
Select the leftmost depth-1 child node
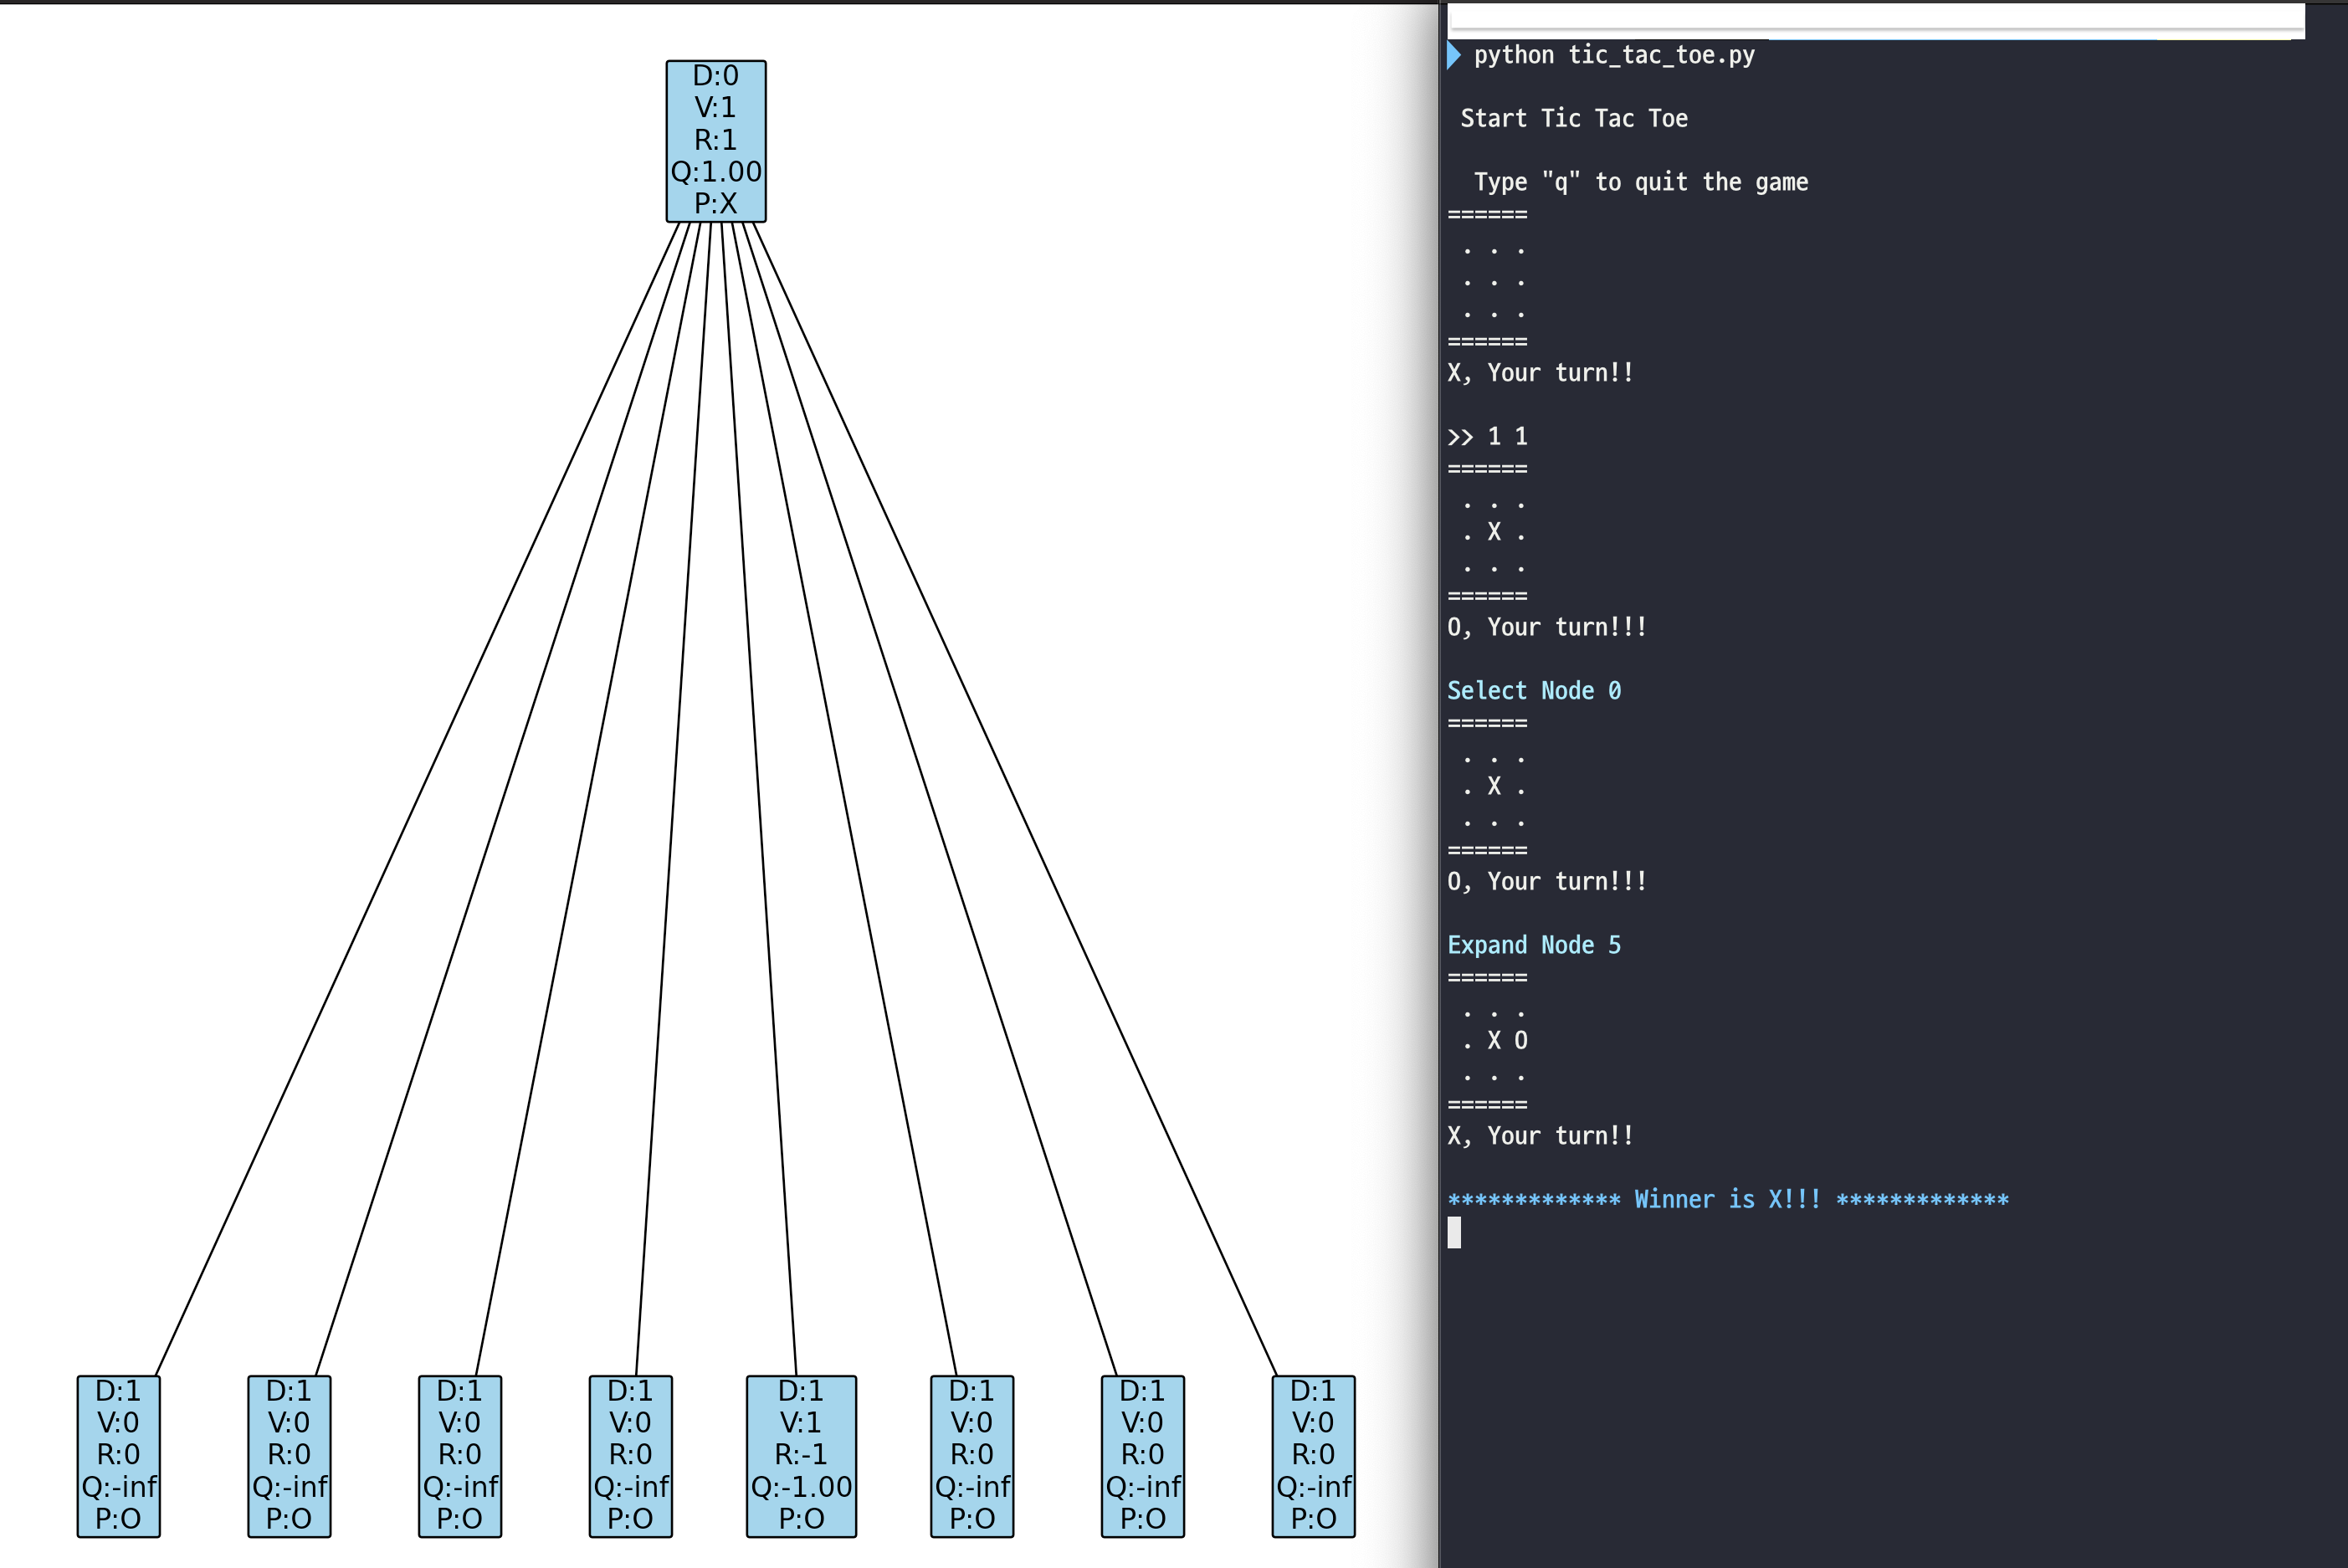(x=119, y=1456)
